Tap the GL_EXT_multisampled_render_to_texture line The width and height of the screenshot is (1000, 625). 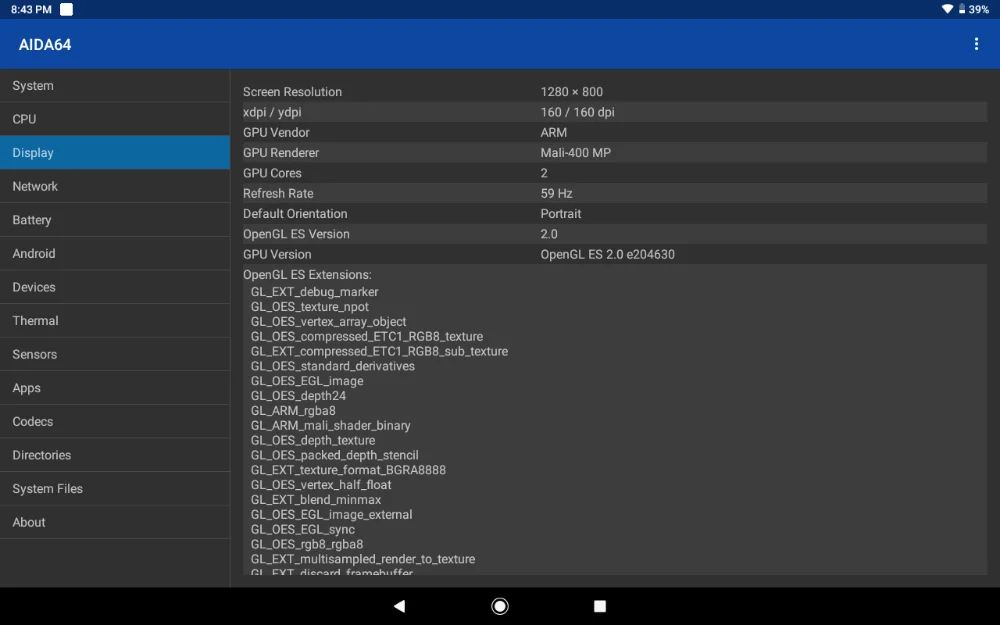(x=363, y=559)
